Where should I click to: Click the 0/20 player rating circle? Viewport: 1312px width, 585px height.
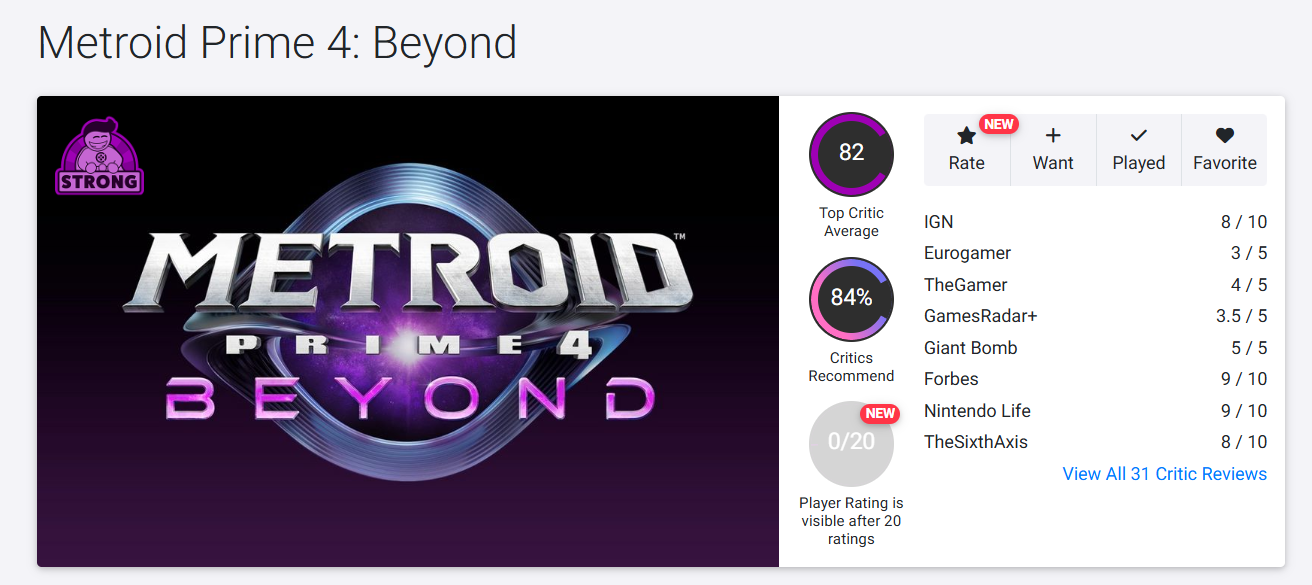point(851,442)
